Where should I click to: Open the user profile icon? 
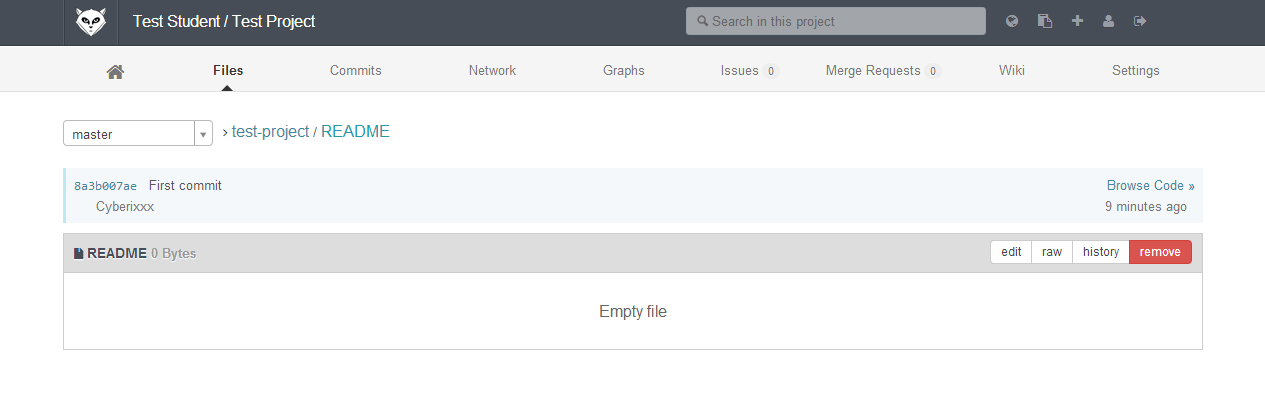1108,21
